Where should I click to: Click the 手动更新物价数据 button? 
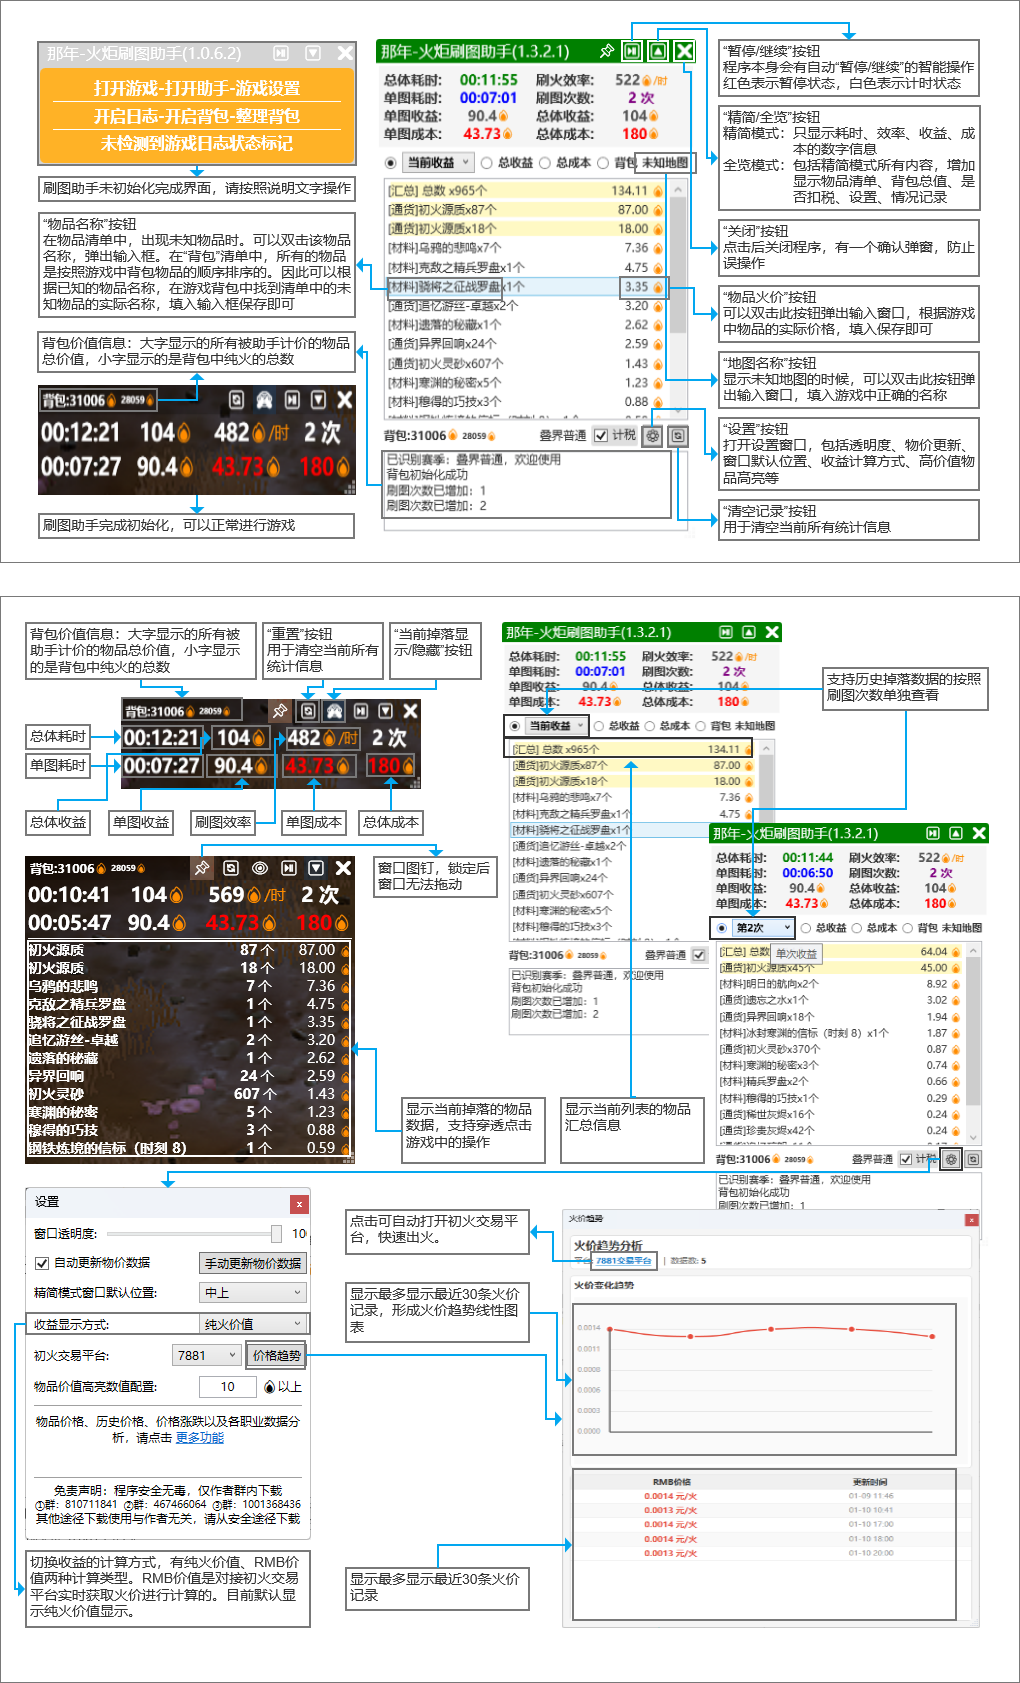click(253, 1263)
